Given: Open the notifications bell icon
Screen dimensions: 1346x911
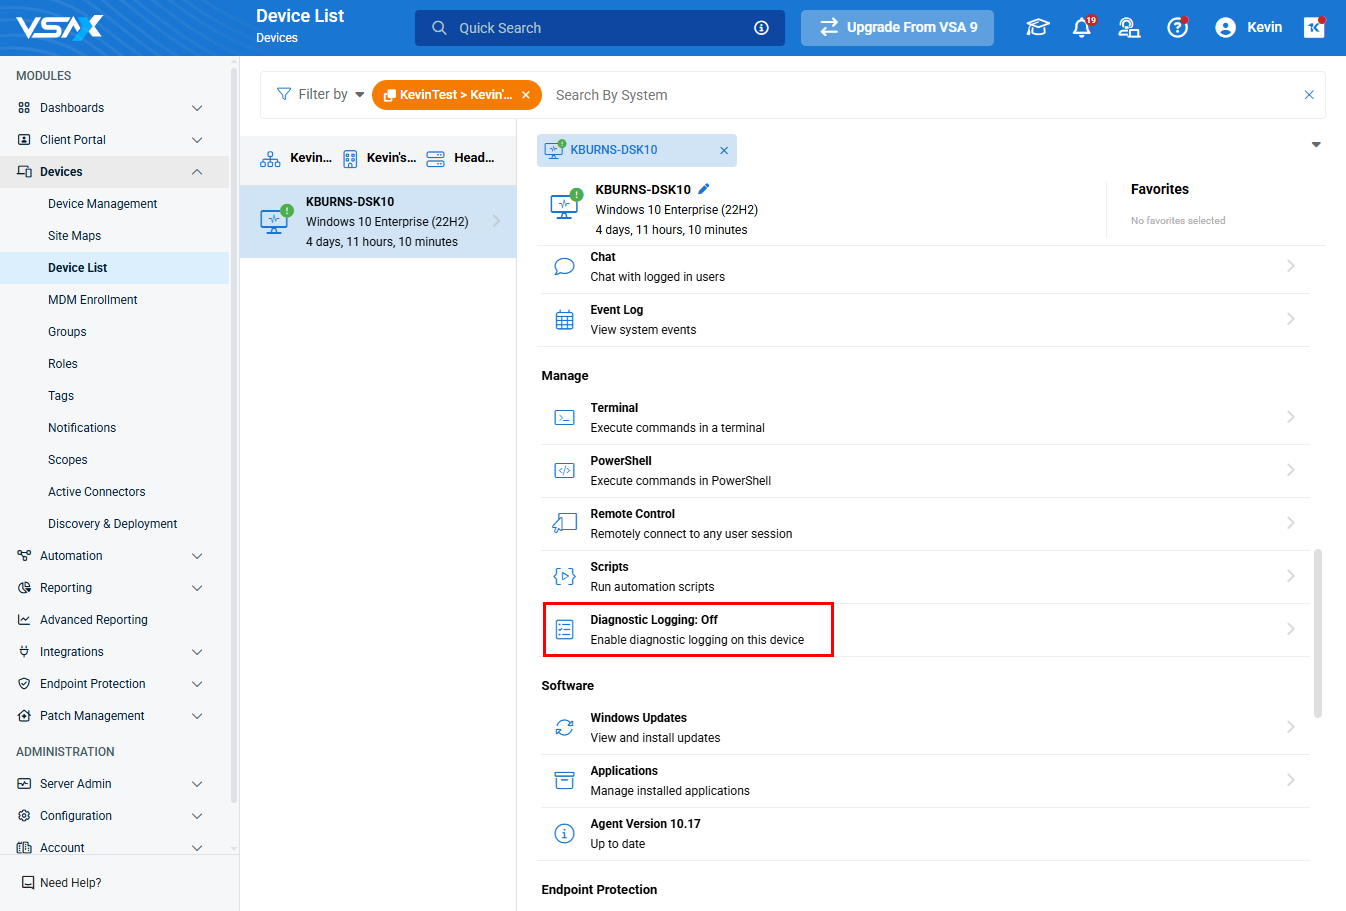Looking at the screenshot, I should pos(1082,28).
